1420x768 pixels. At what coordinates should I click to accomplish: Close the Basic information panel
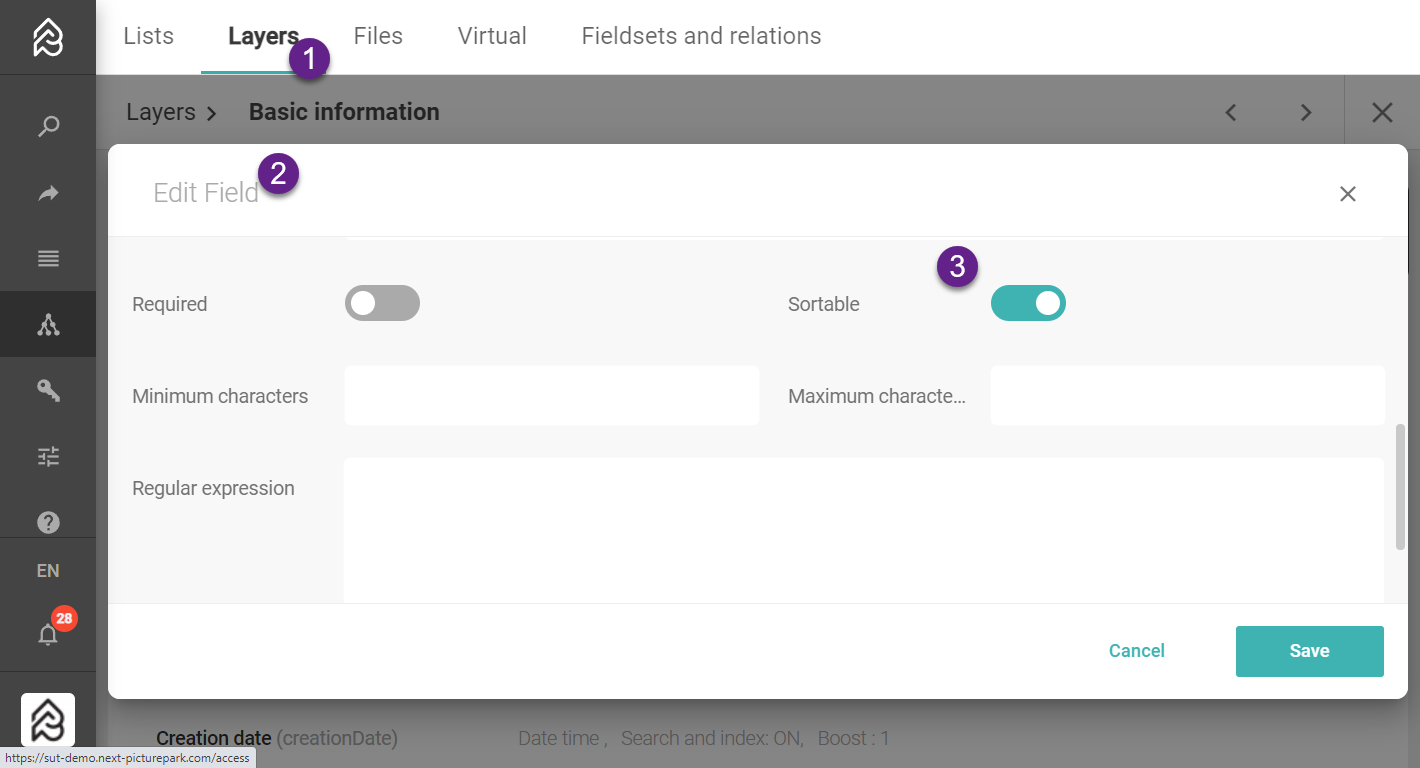[1382, 112]
